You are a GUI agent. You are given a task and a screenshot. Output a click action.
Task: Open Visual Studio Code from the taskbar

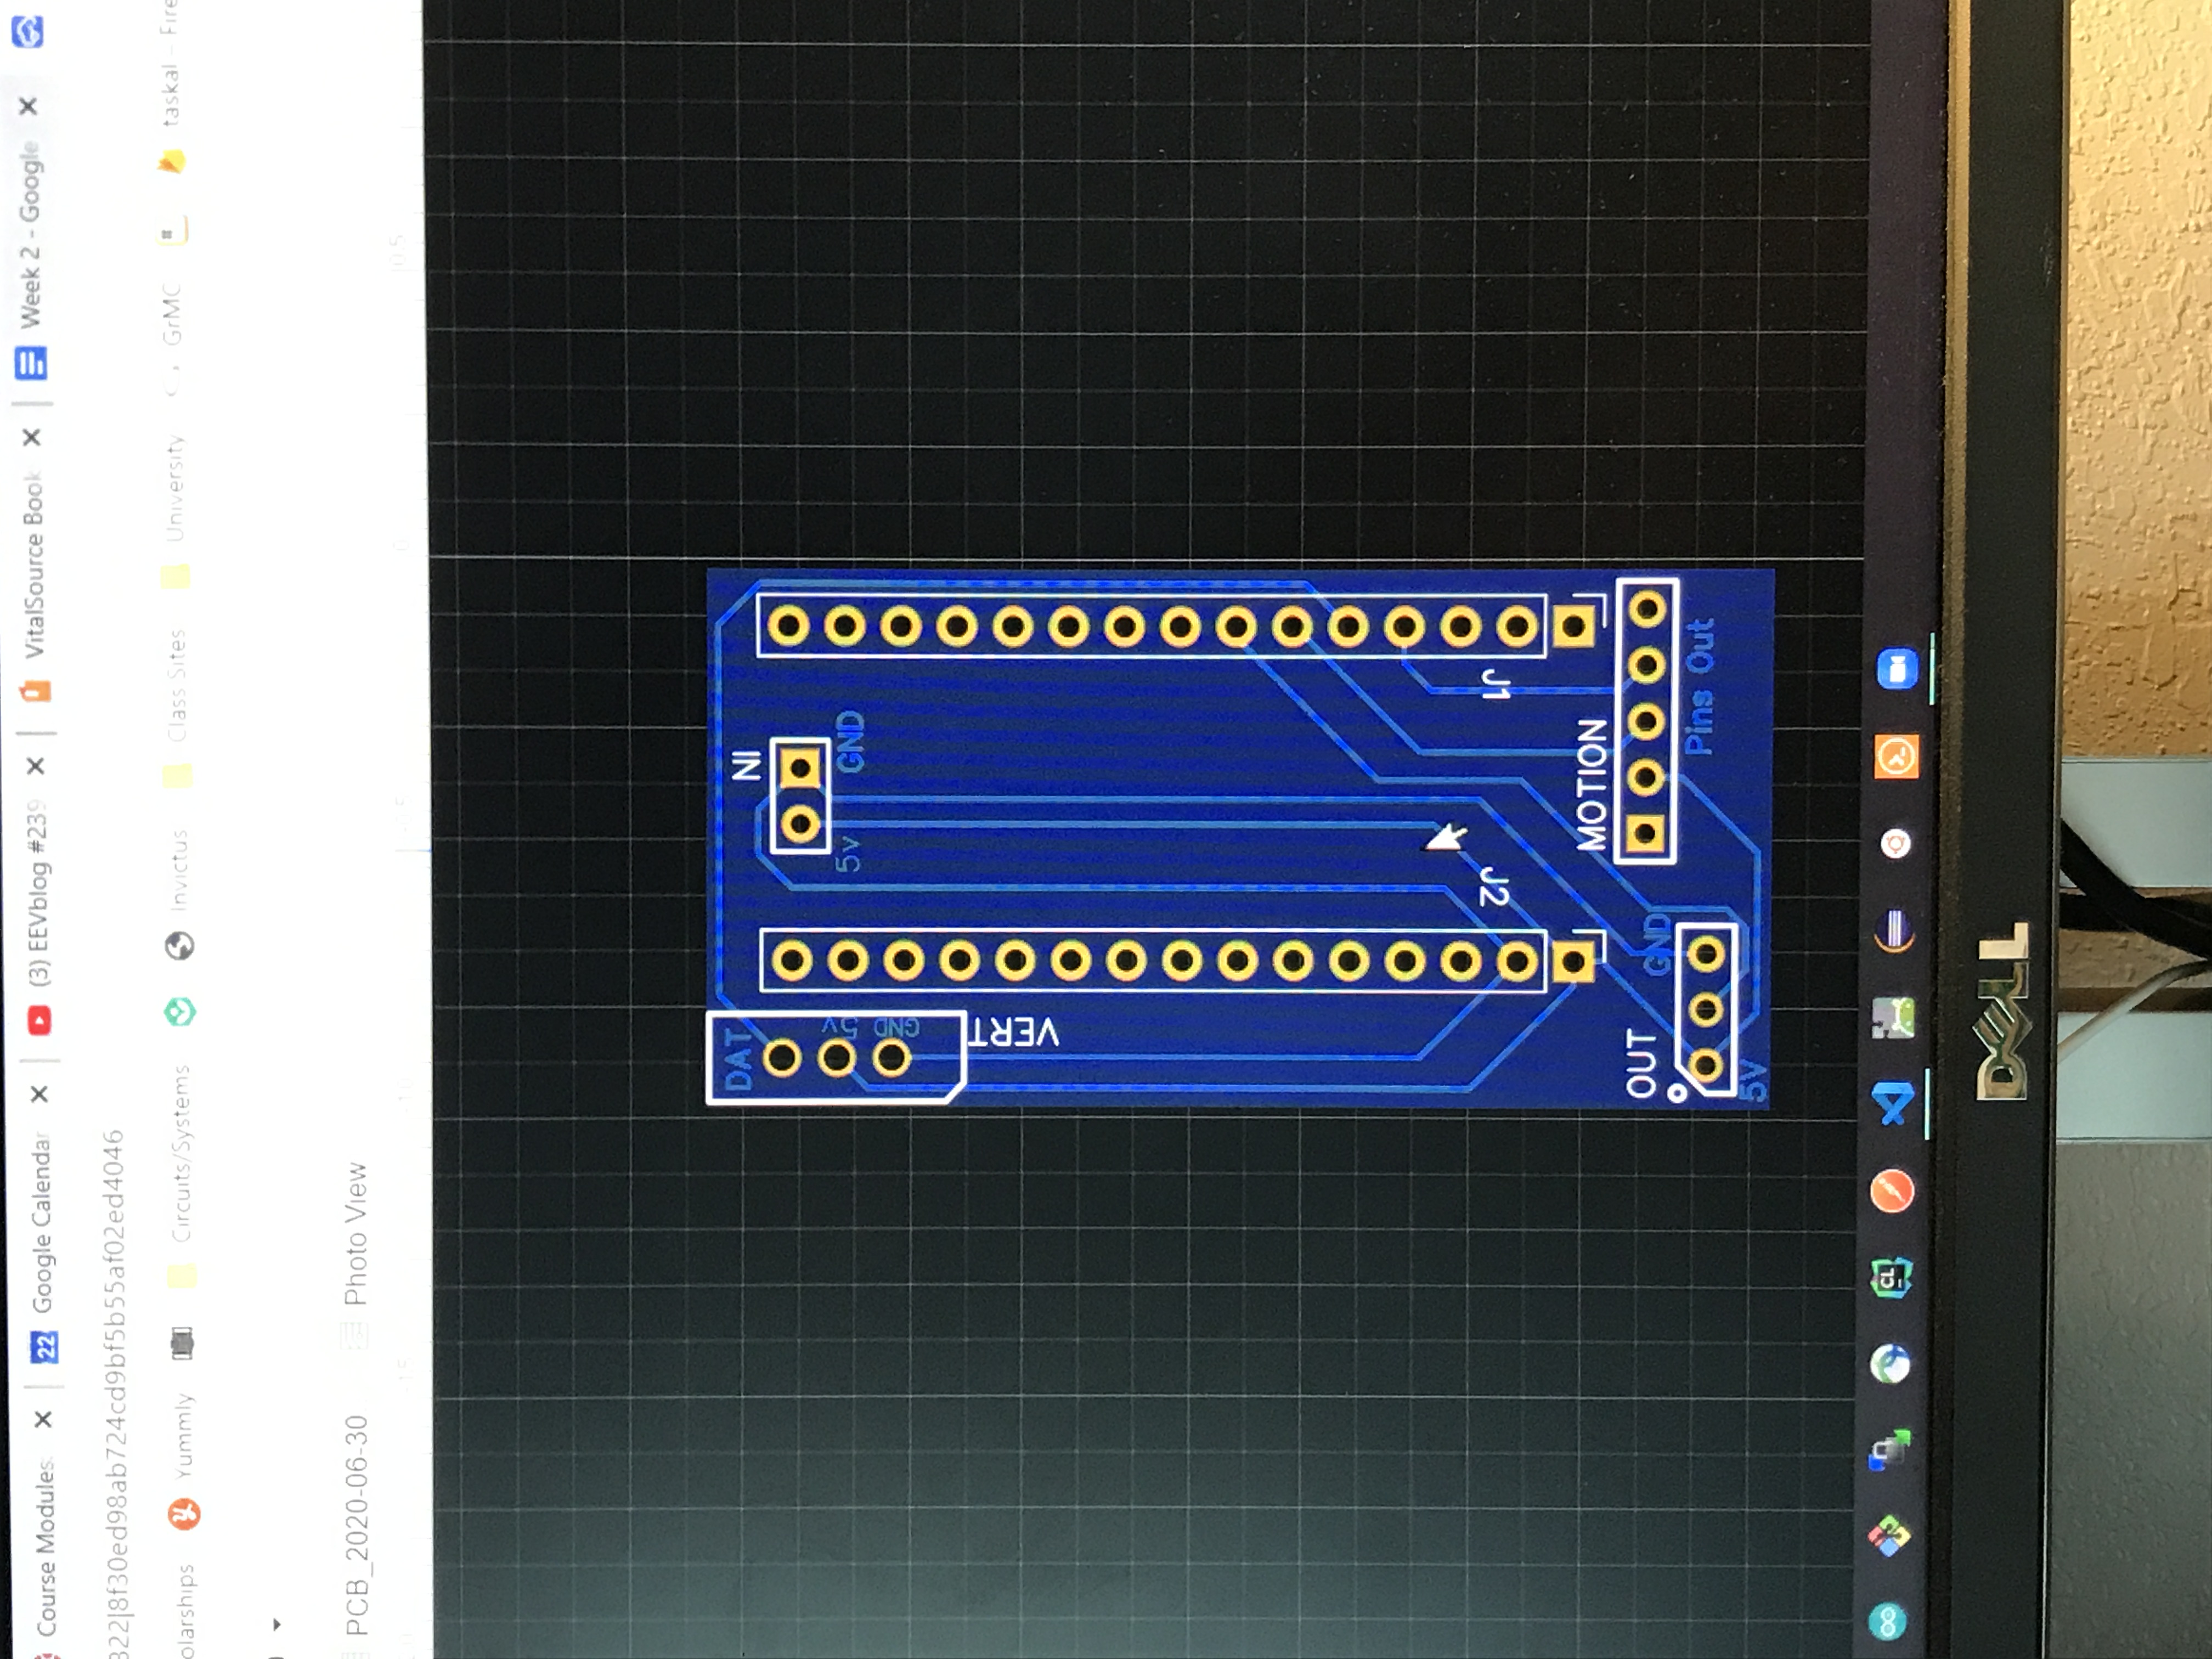[1892, 1104]
